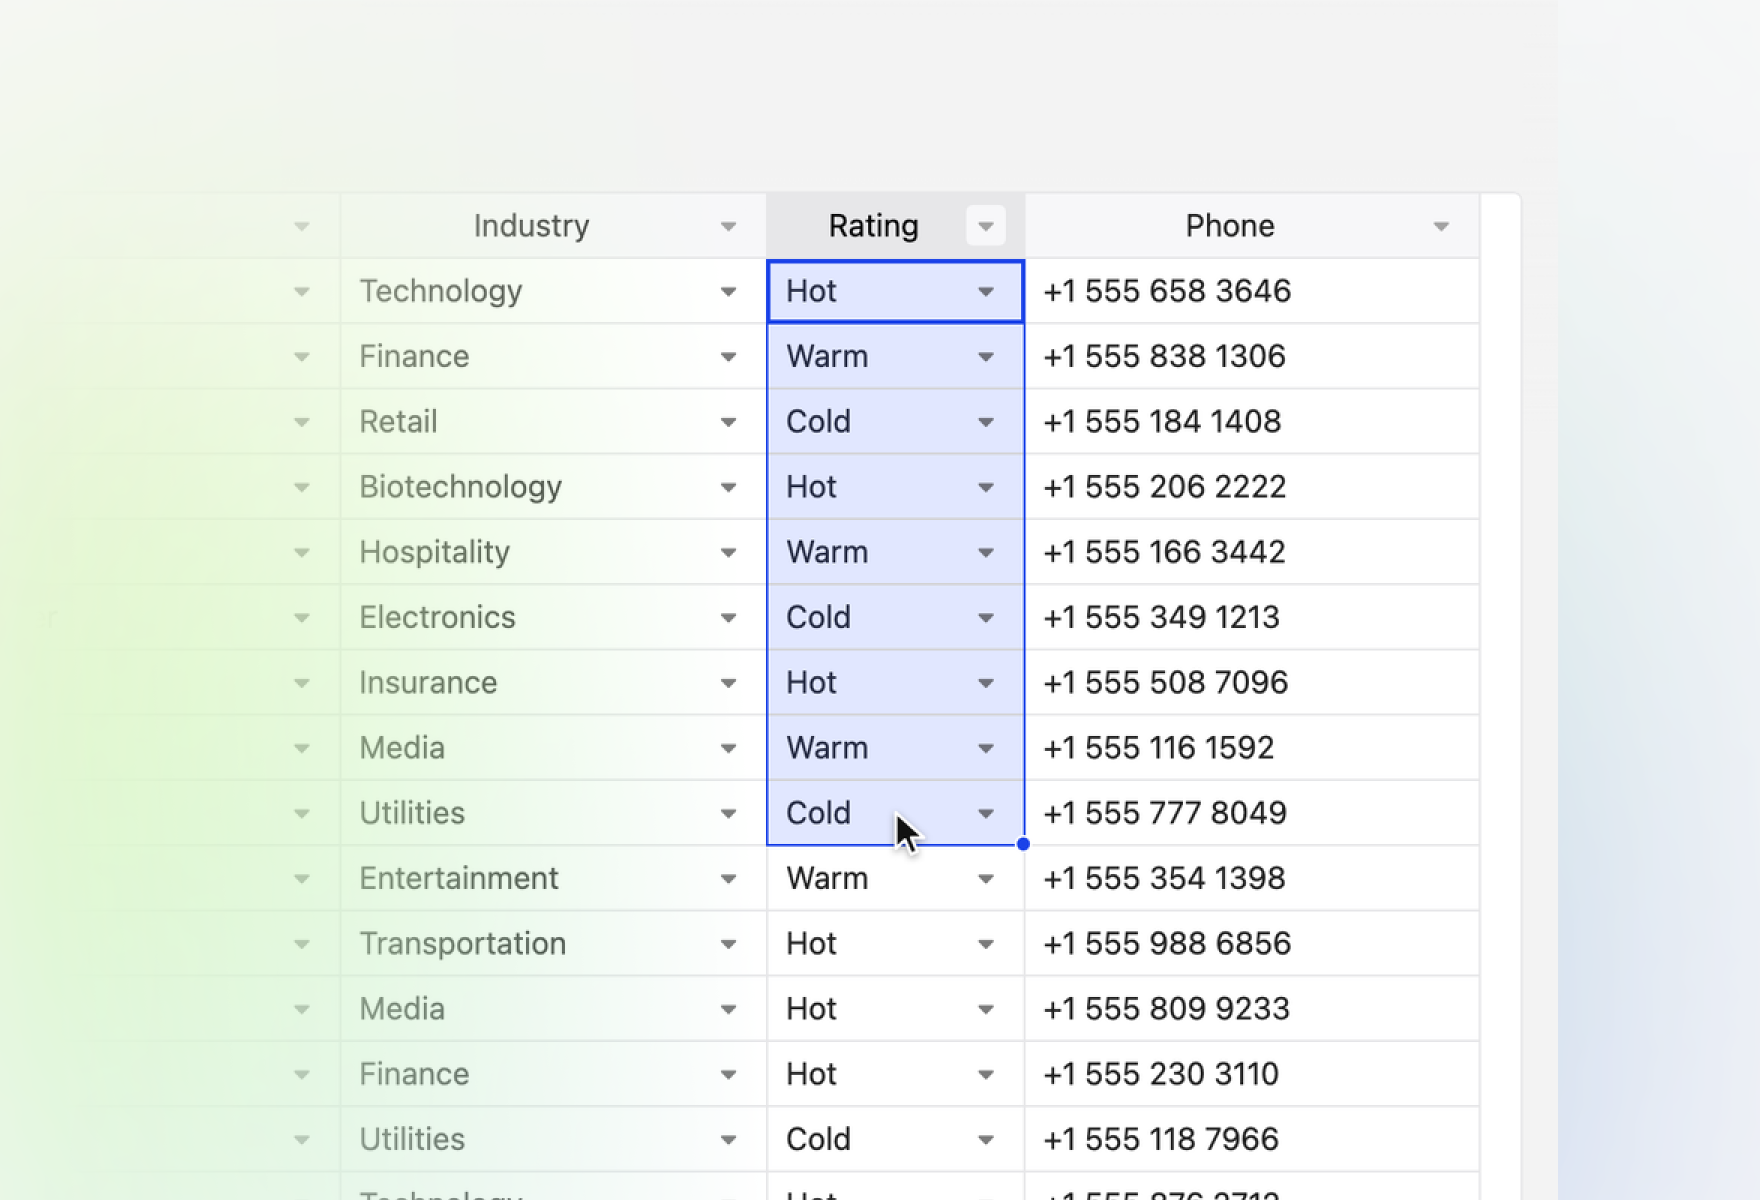Expand the Rating dropdown in the Retail row
The height and width of the screenshot is (1200, 1760).
[986, 422]
